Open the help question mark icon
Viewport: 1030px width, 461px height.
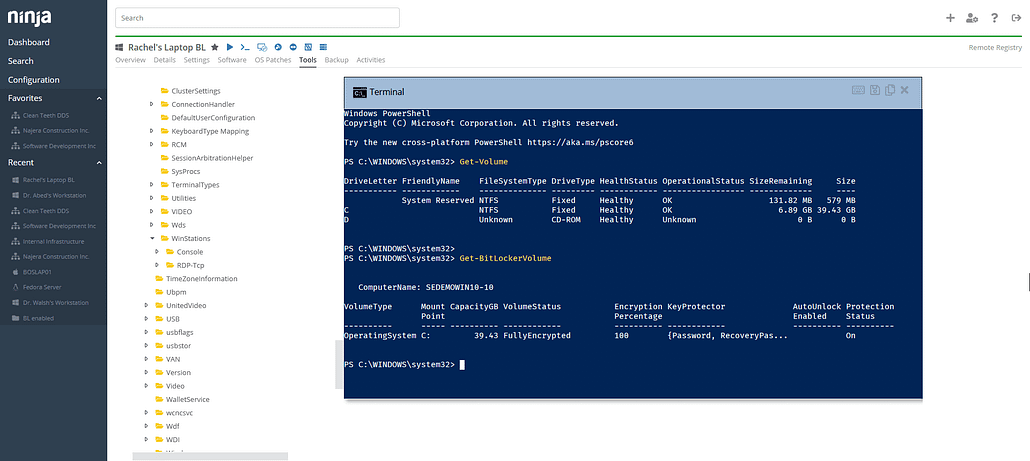995,18
